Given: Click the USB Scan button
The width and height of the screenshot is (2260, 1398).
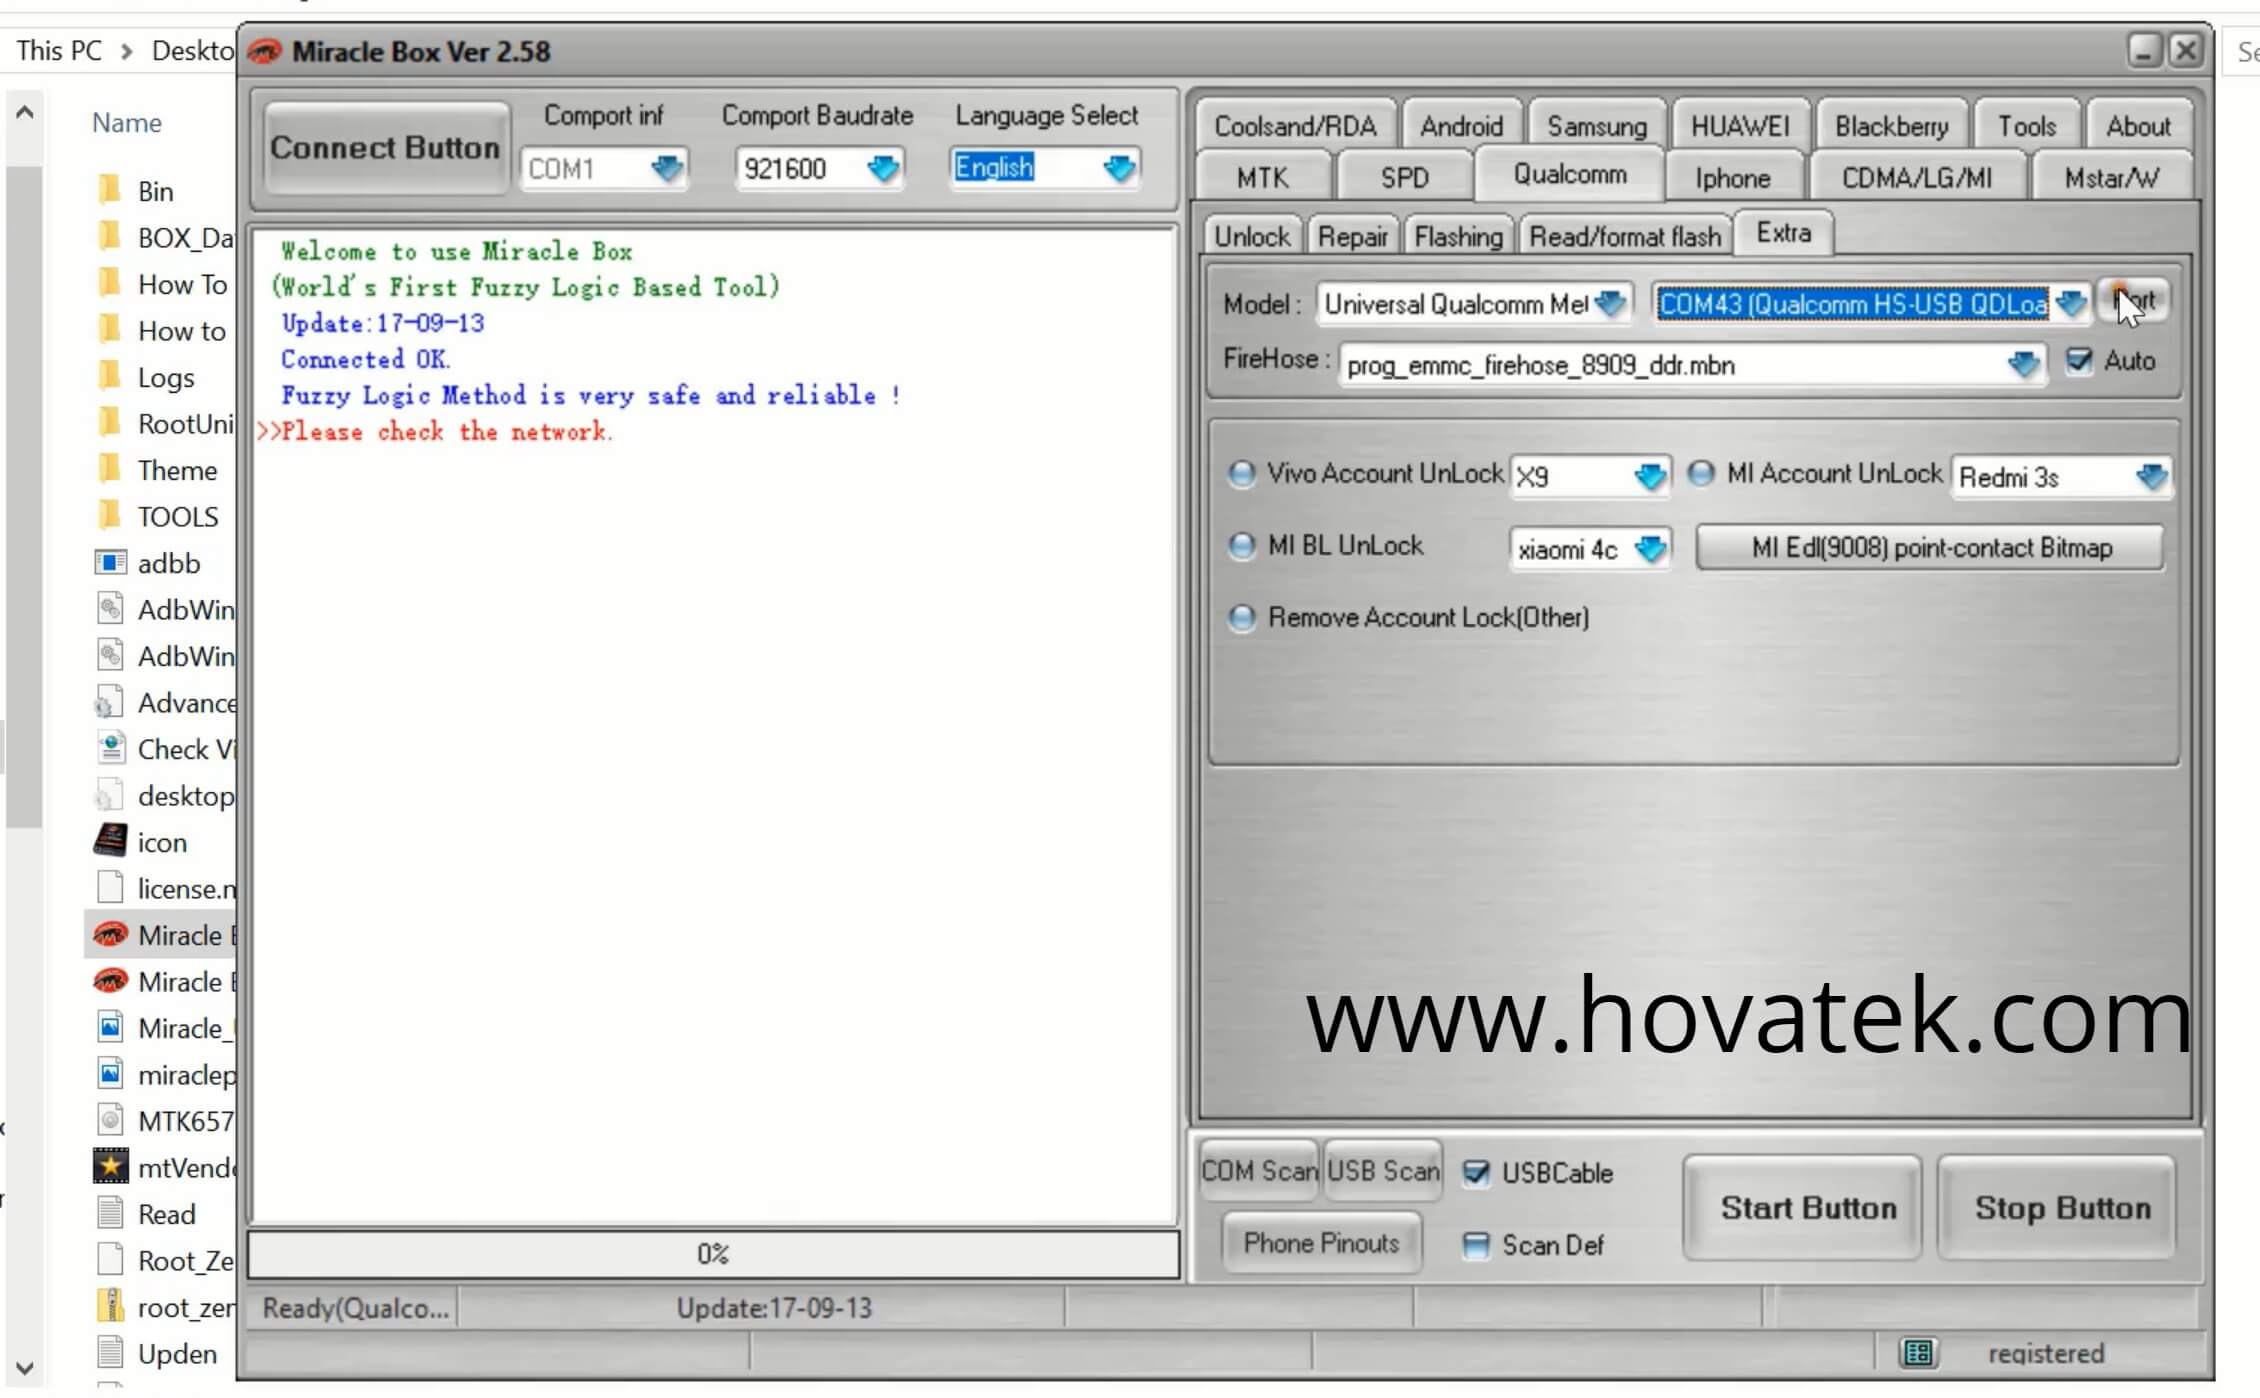Looking at the screenshot, I should (x=1383, y=1171).
